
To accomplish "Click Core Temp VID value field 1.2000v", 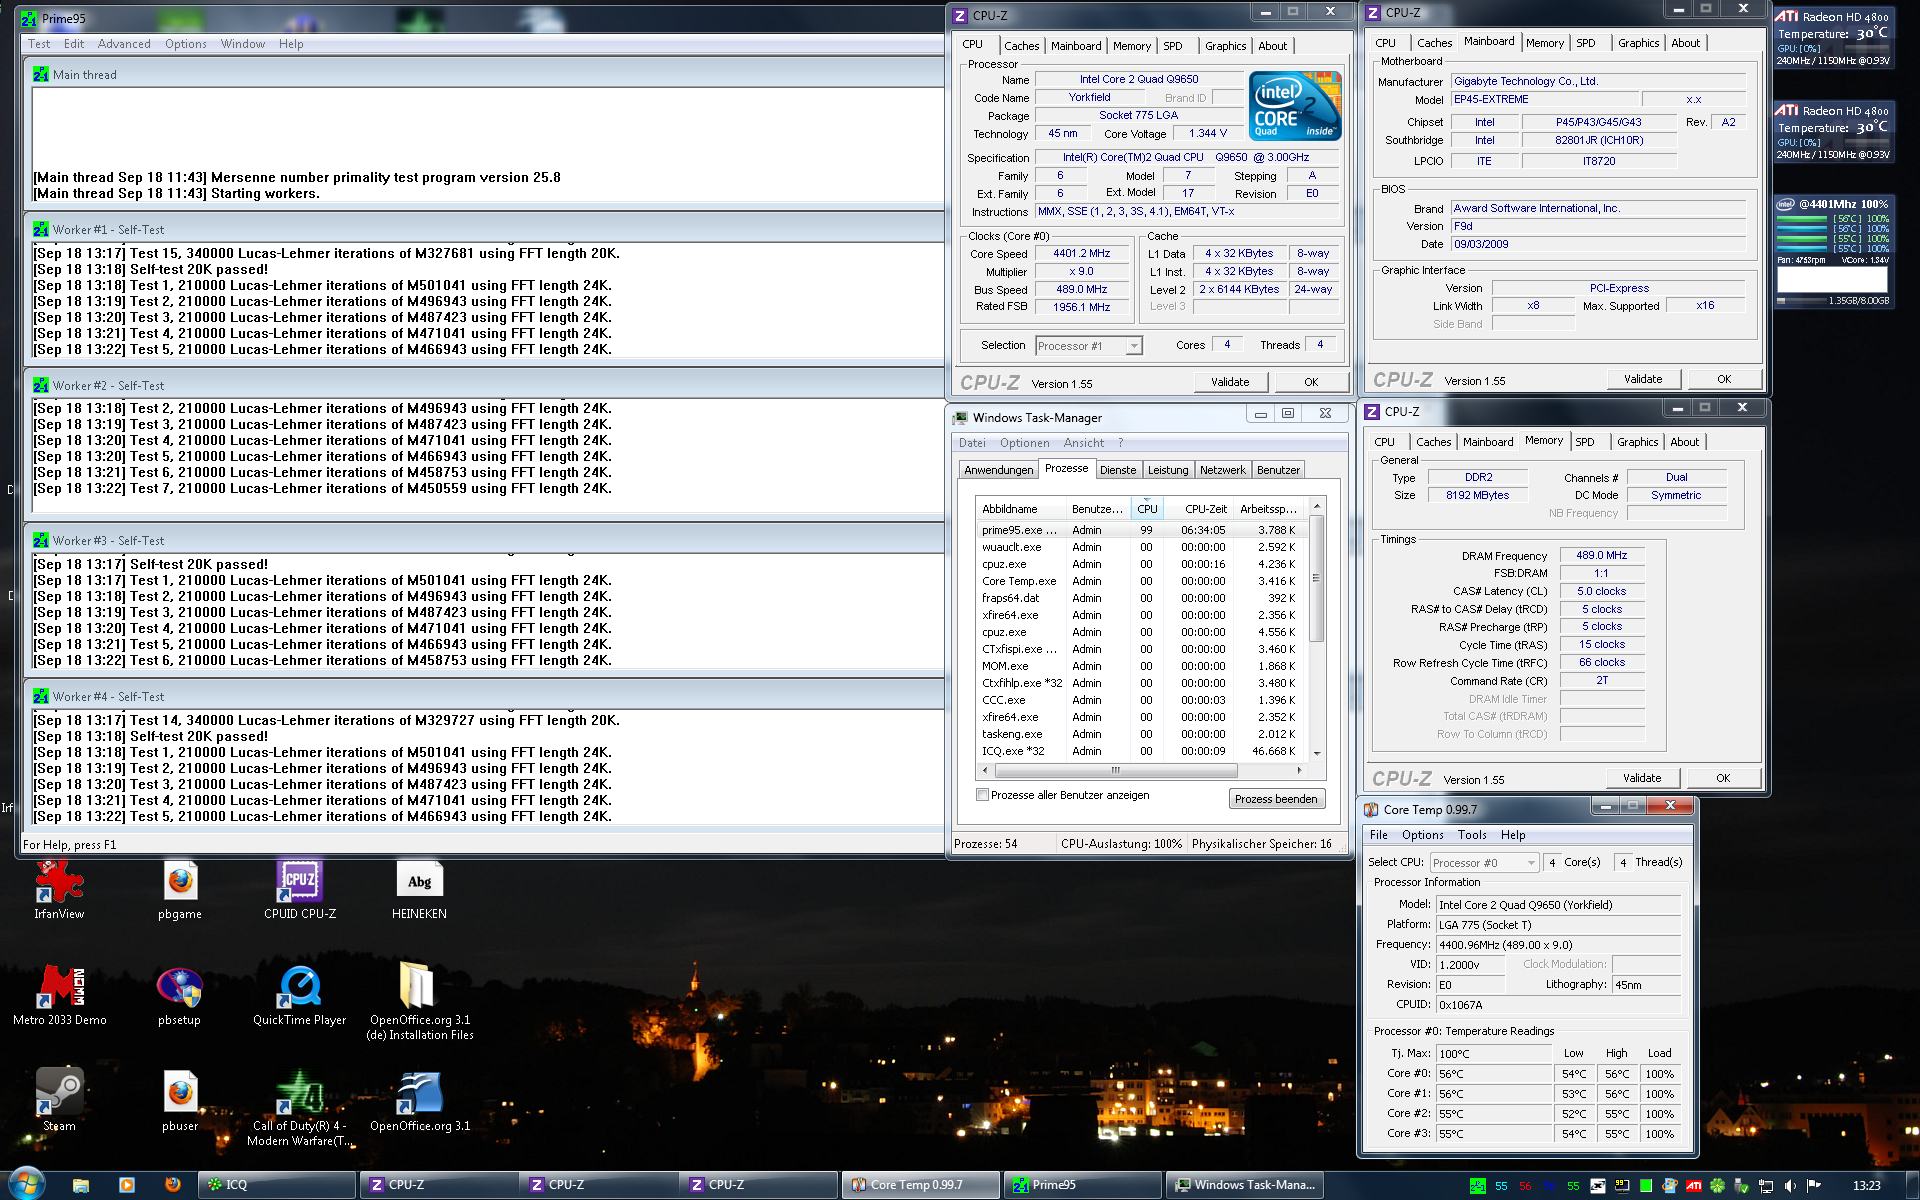I will pyautogui.click(x=1471, y=965).
